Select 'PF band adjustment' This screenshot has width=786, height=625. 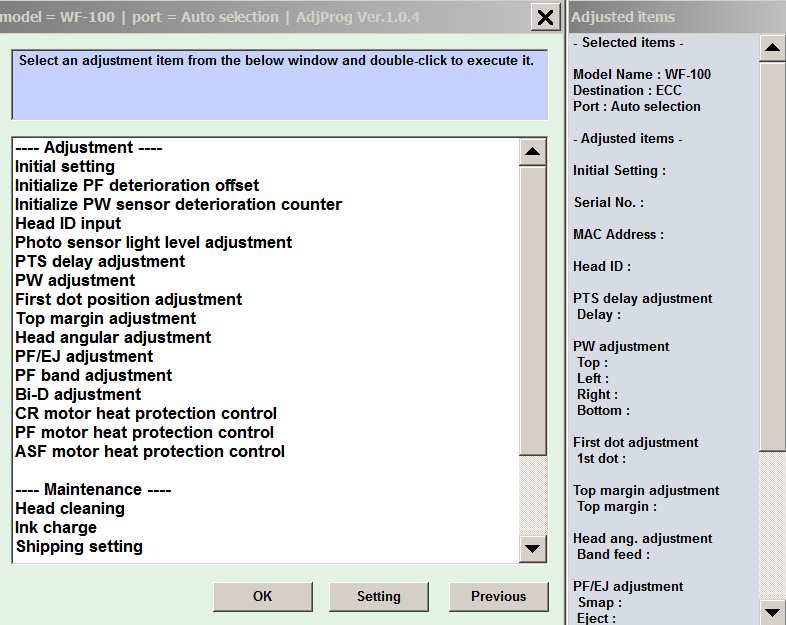[x=94, y=375]
